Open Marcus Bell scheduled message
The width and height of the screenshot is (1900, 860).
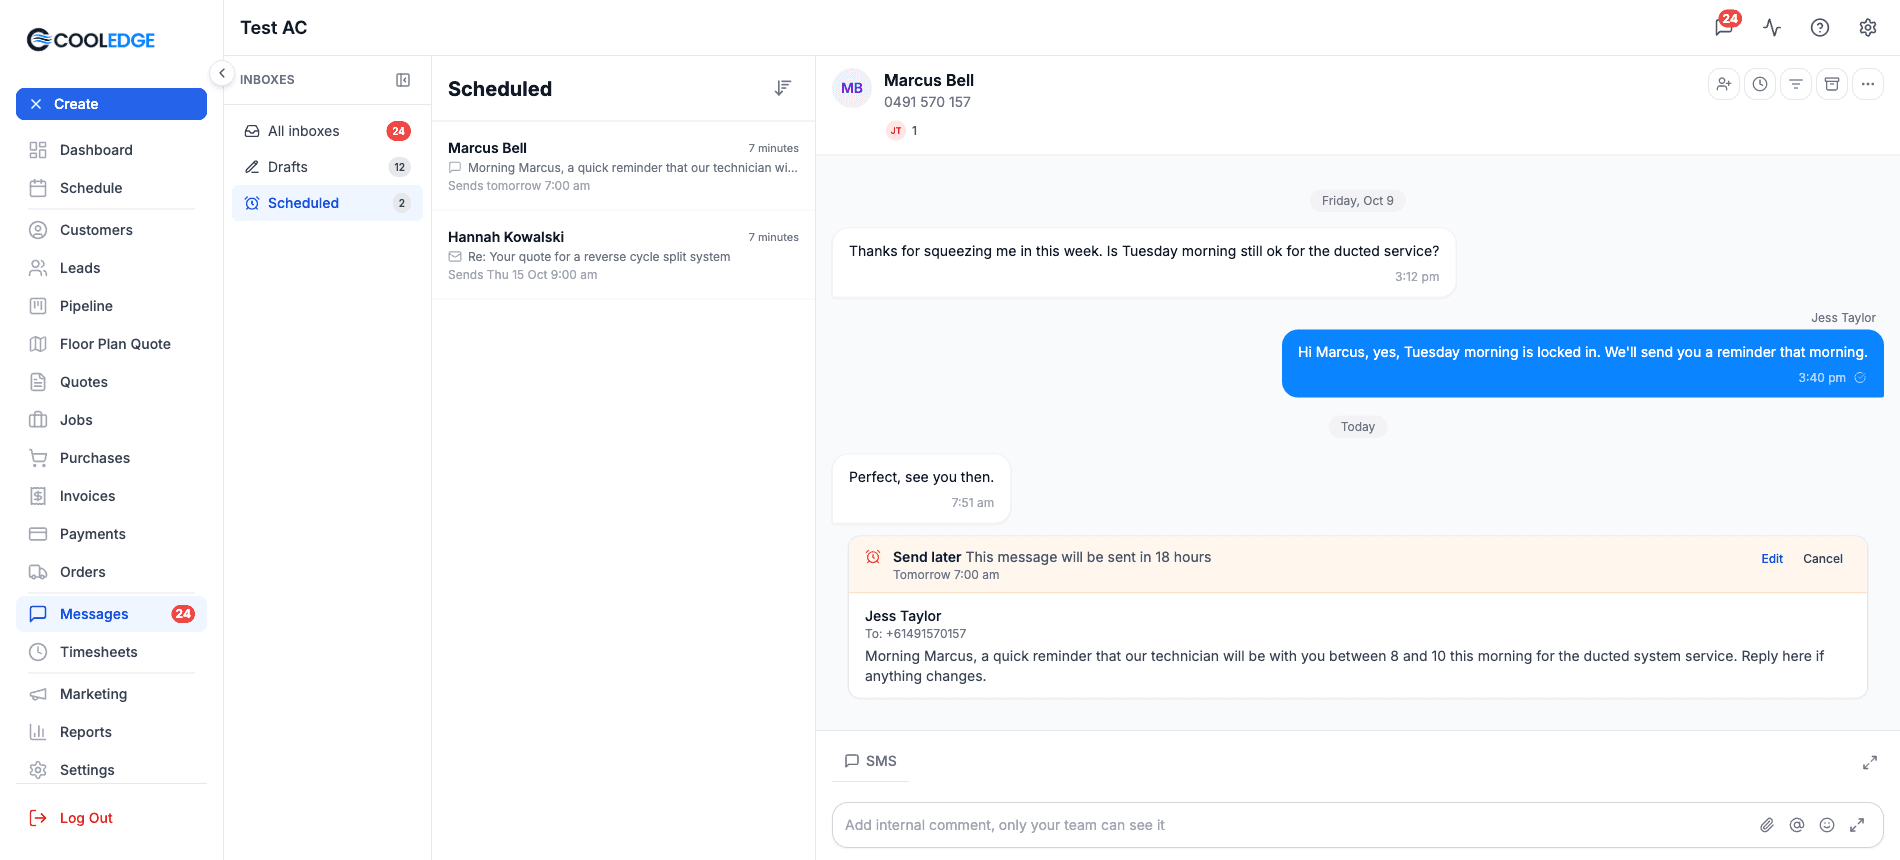pos(623,166)
